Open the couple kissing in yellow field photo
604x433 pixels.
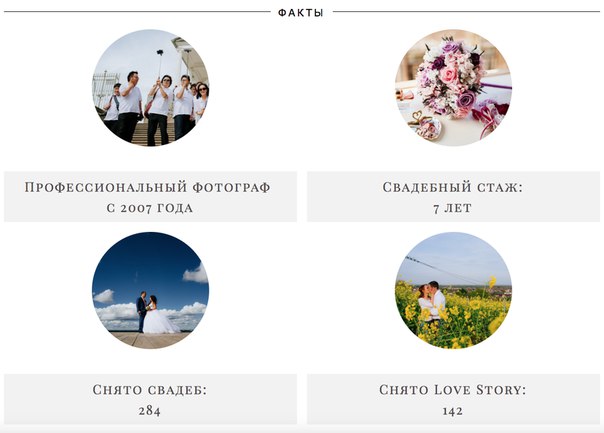pos(453,290)
